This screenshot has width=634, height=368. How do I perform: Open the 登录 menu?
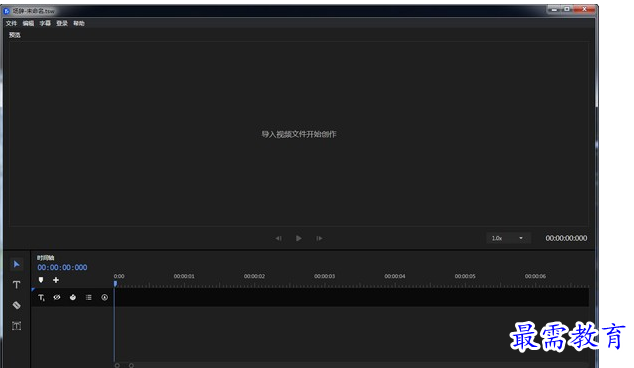62,23
